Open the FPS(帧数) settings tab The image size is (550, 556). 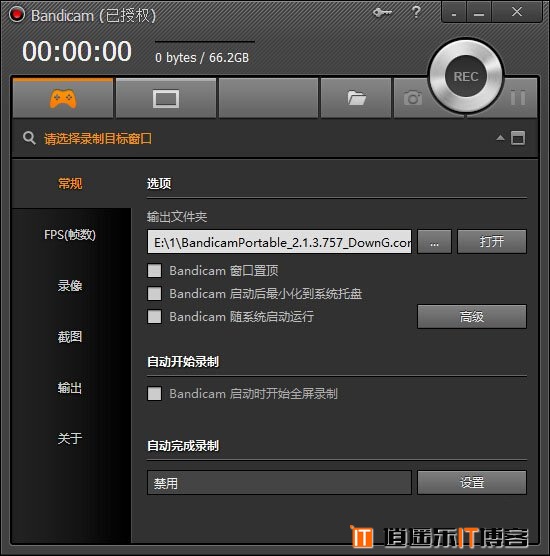(70, 234)
